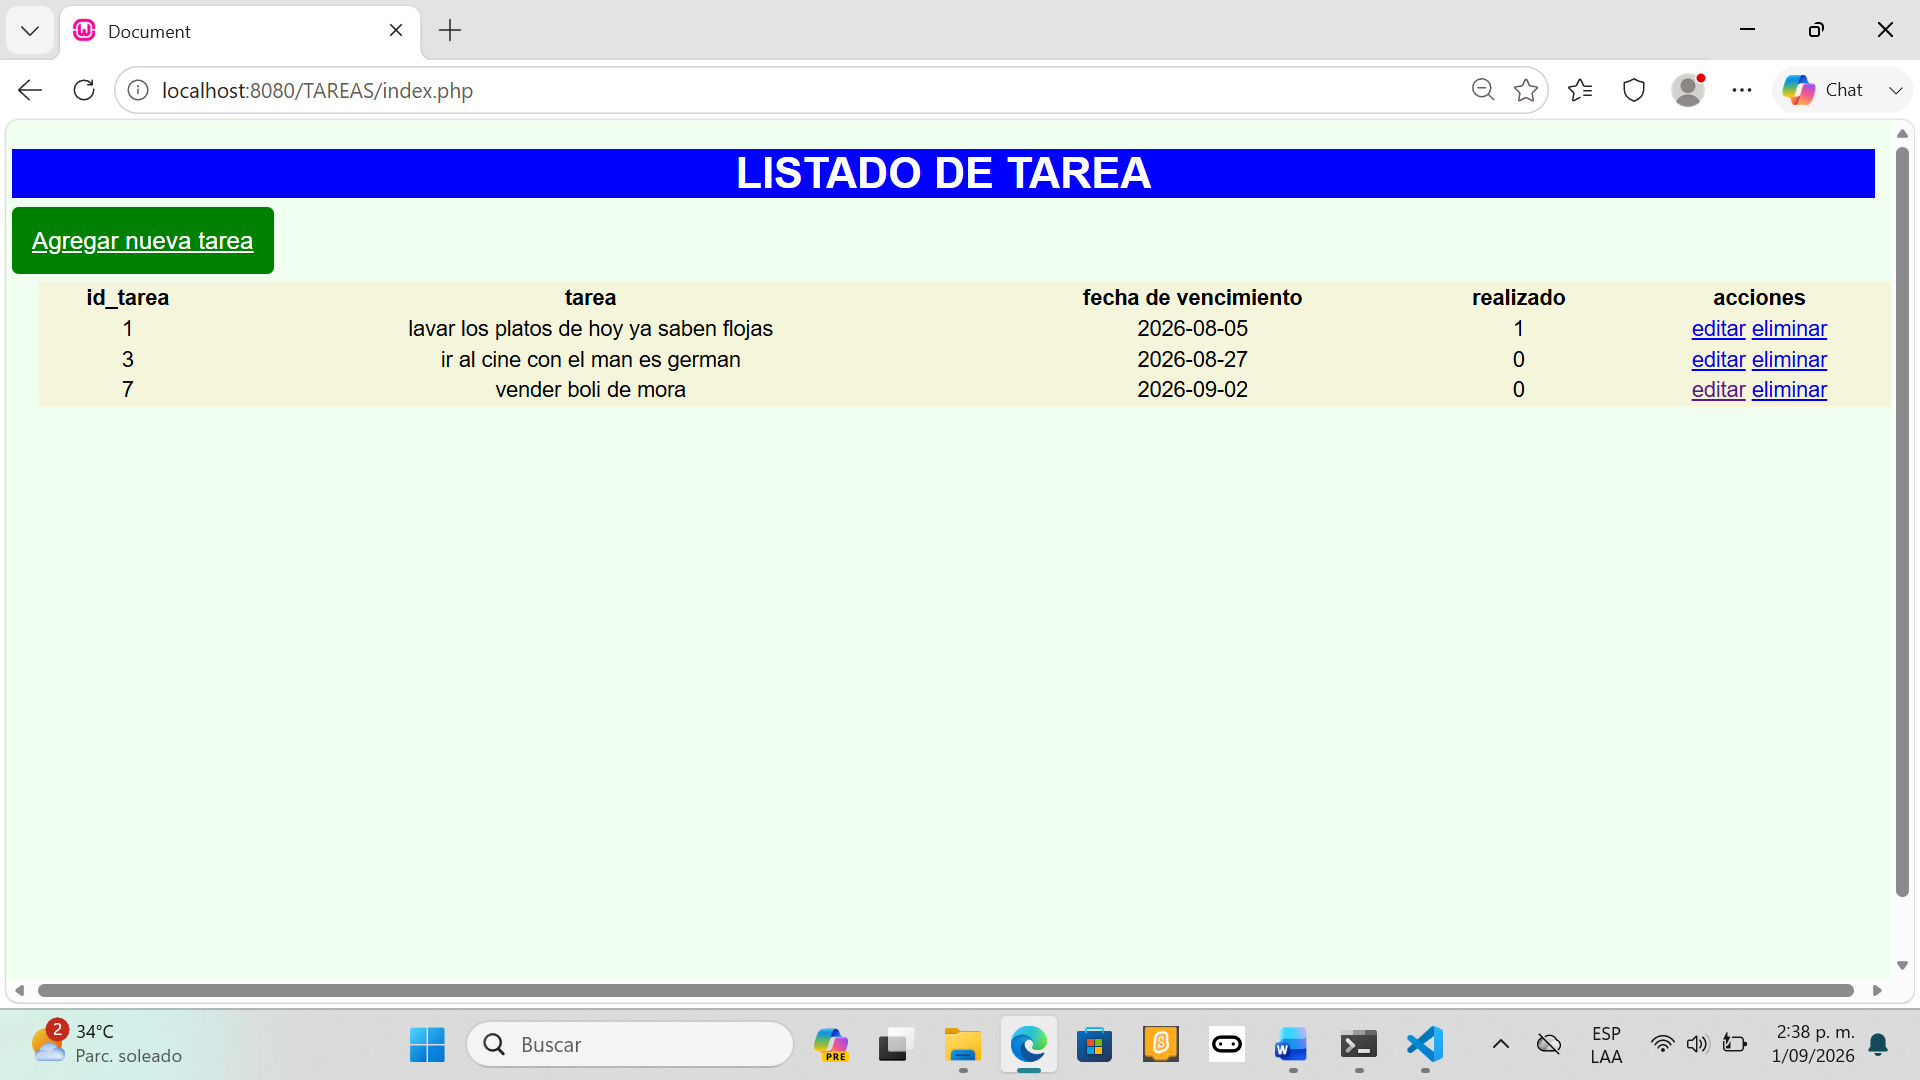Image resolution: width=1920 pixels, height=1080 pixels.
Task: Open File Explorer from taskbar
Action: [963, 1045]
